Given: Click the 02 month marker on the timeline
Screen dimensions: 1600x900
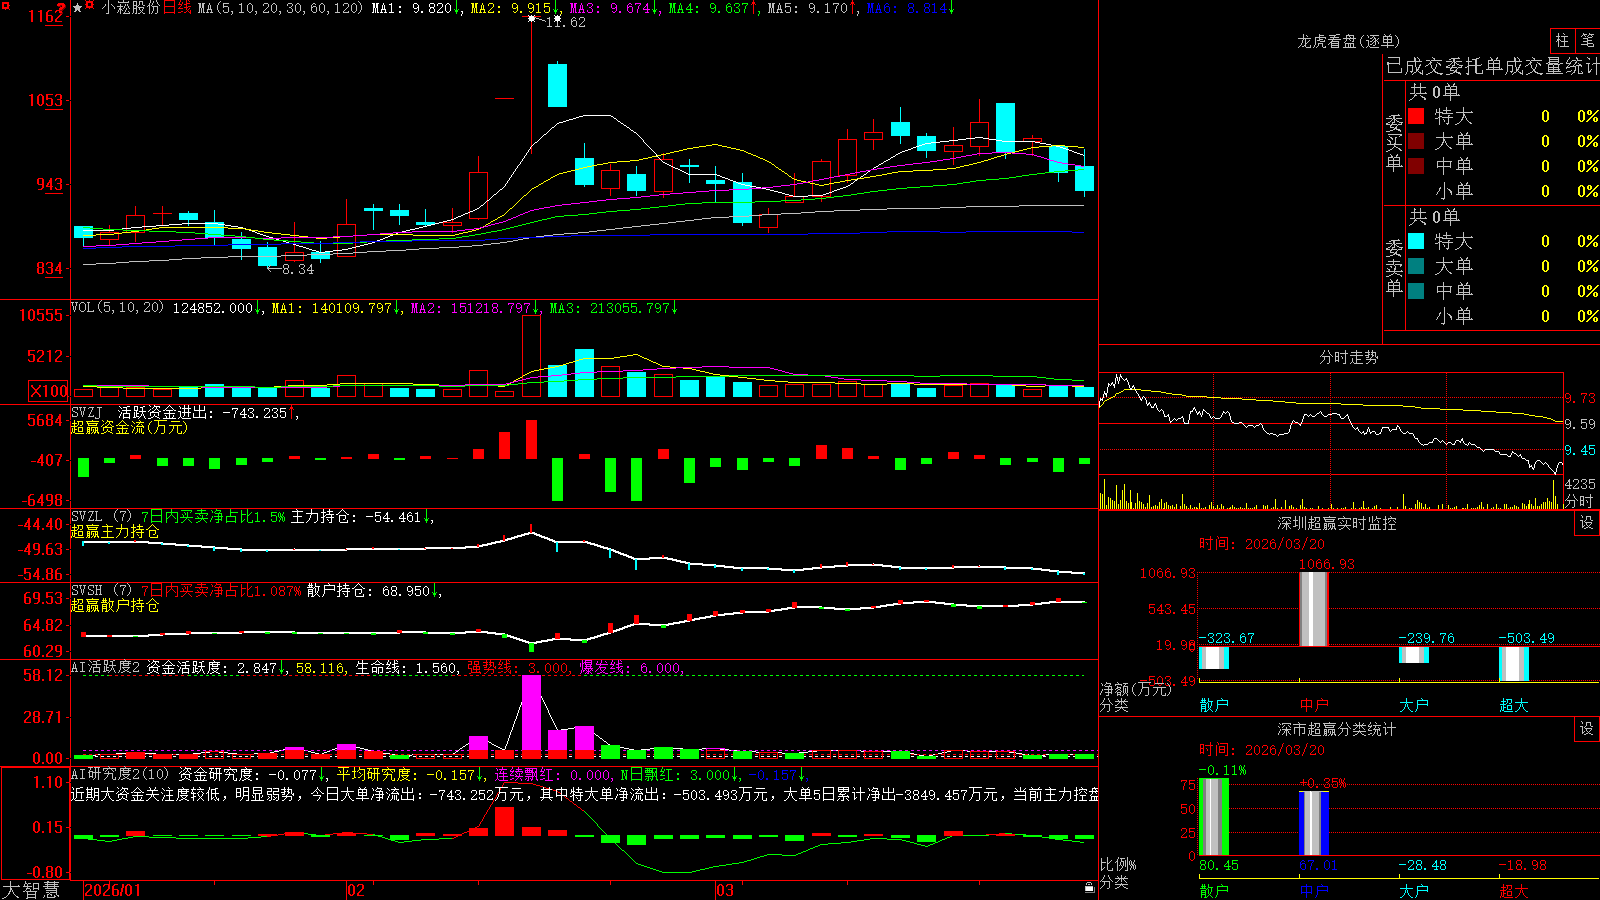Looking at the screenshot, I should click(356, 890).
